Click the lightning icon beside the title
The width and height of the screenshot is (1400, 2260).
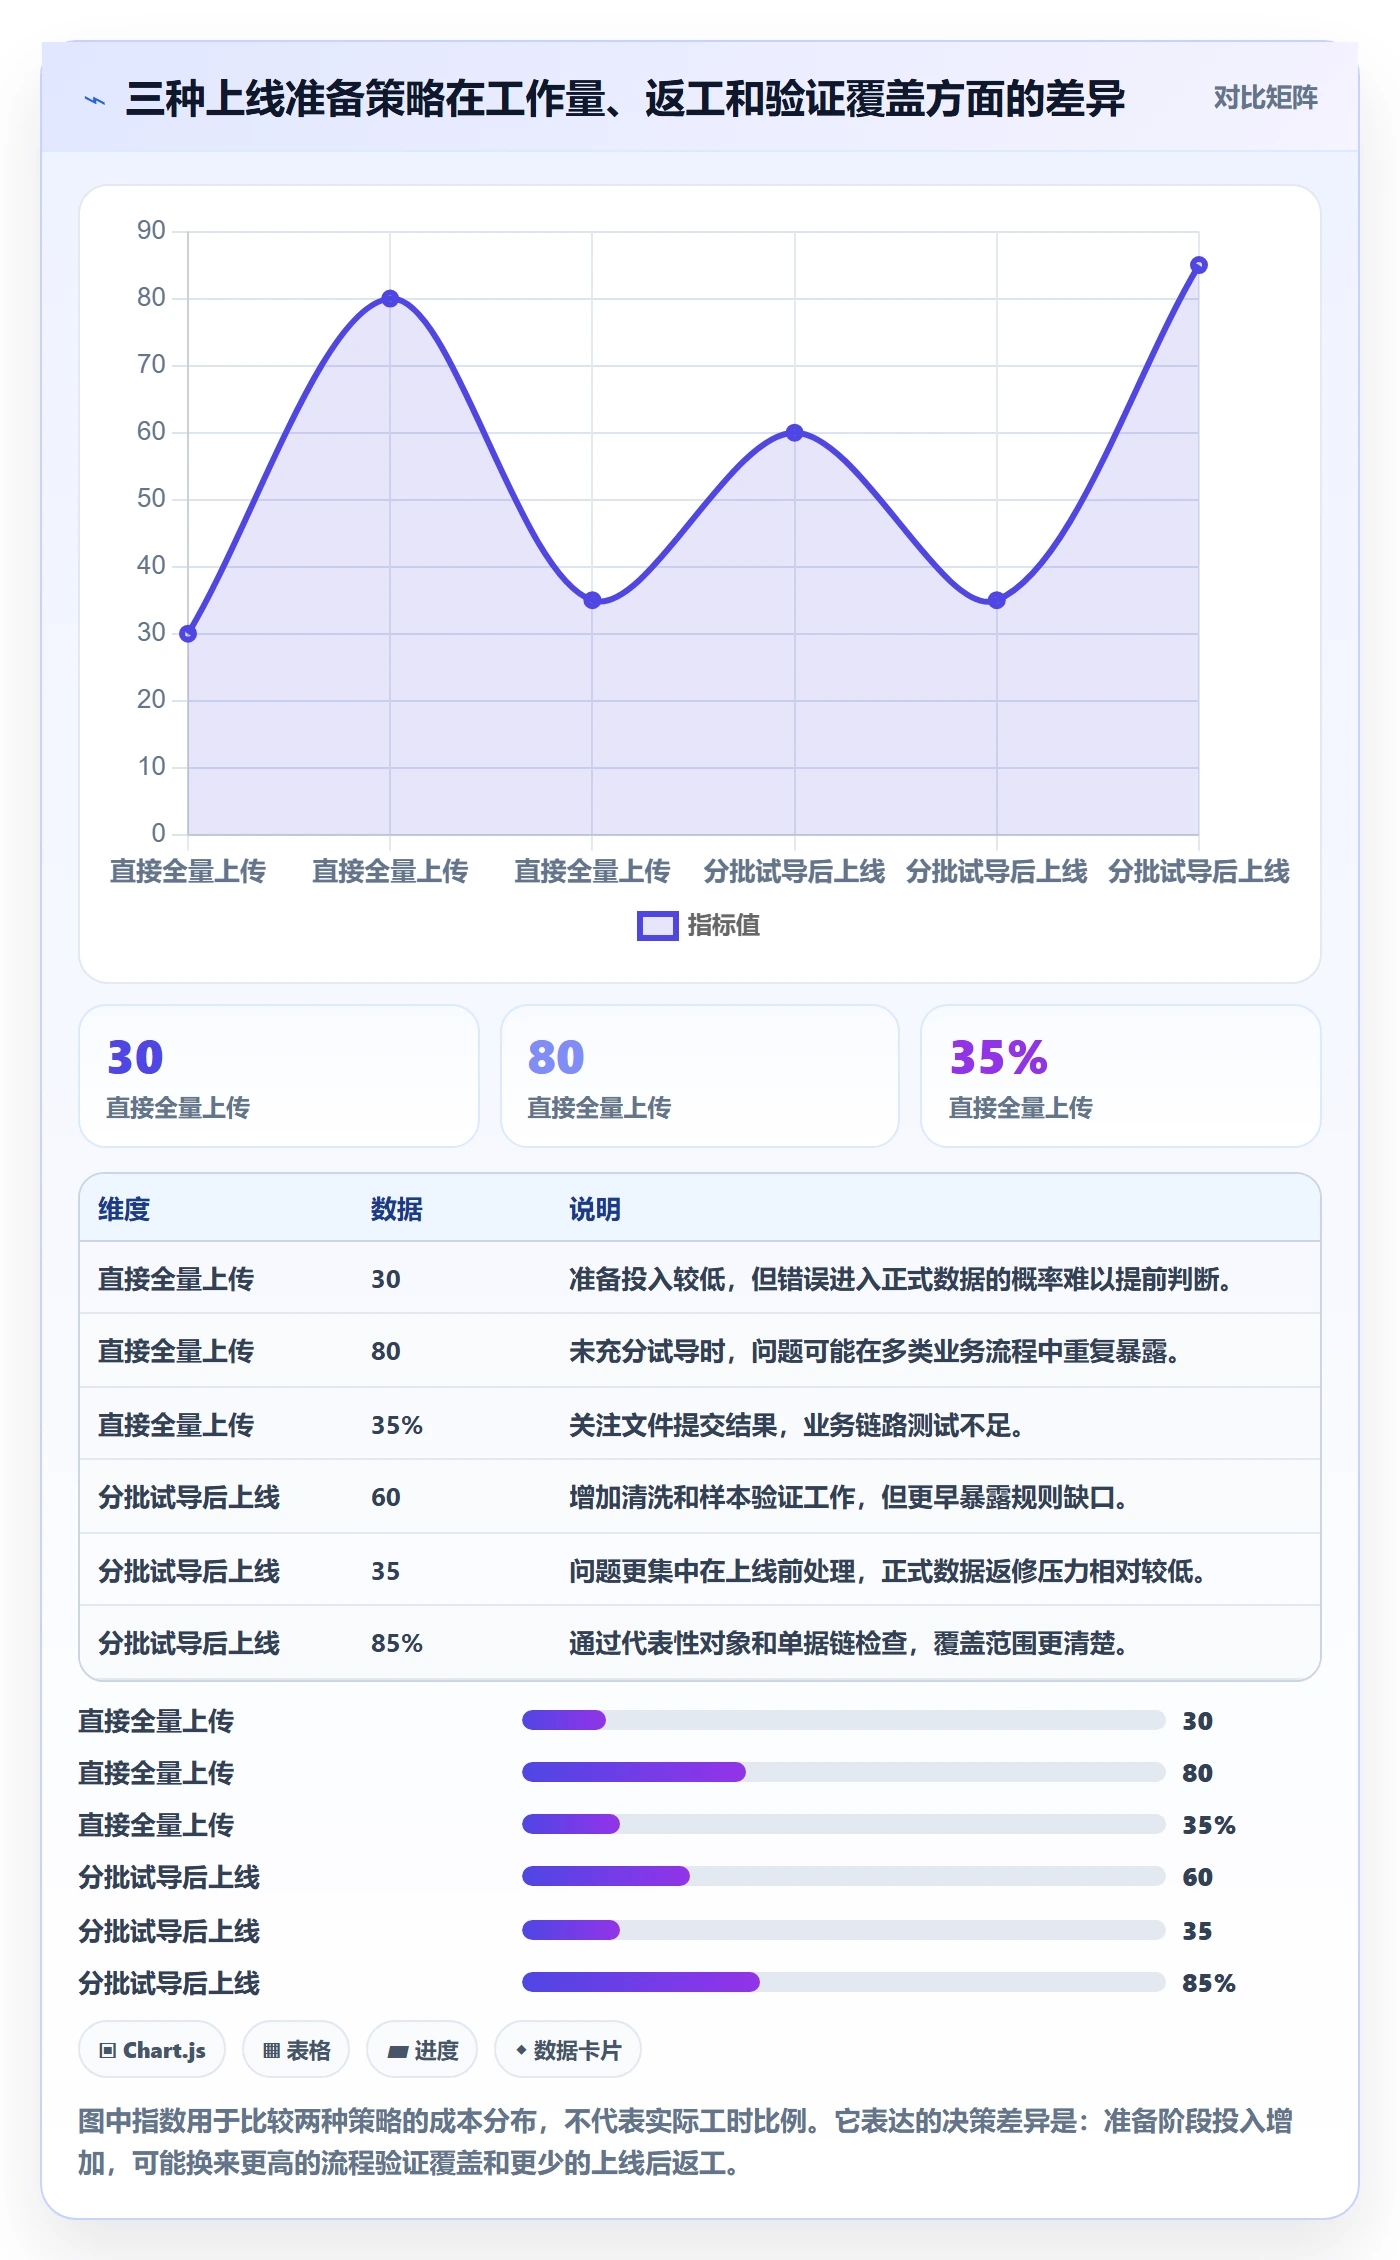click(95, 99)
